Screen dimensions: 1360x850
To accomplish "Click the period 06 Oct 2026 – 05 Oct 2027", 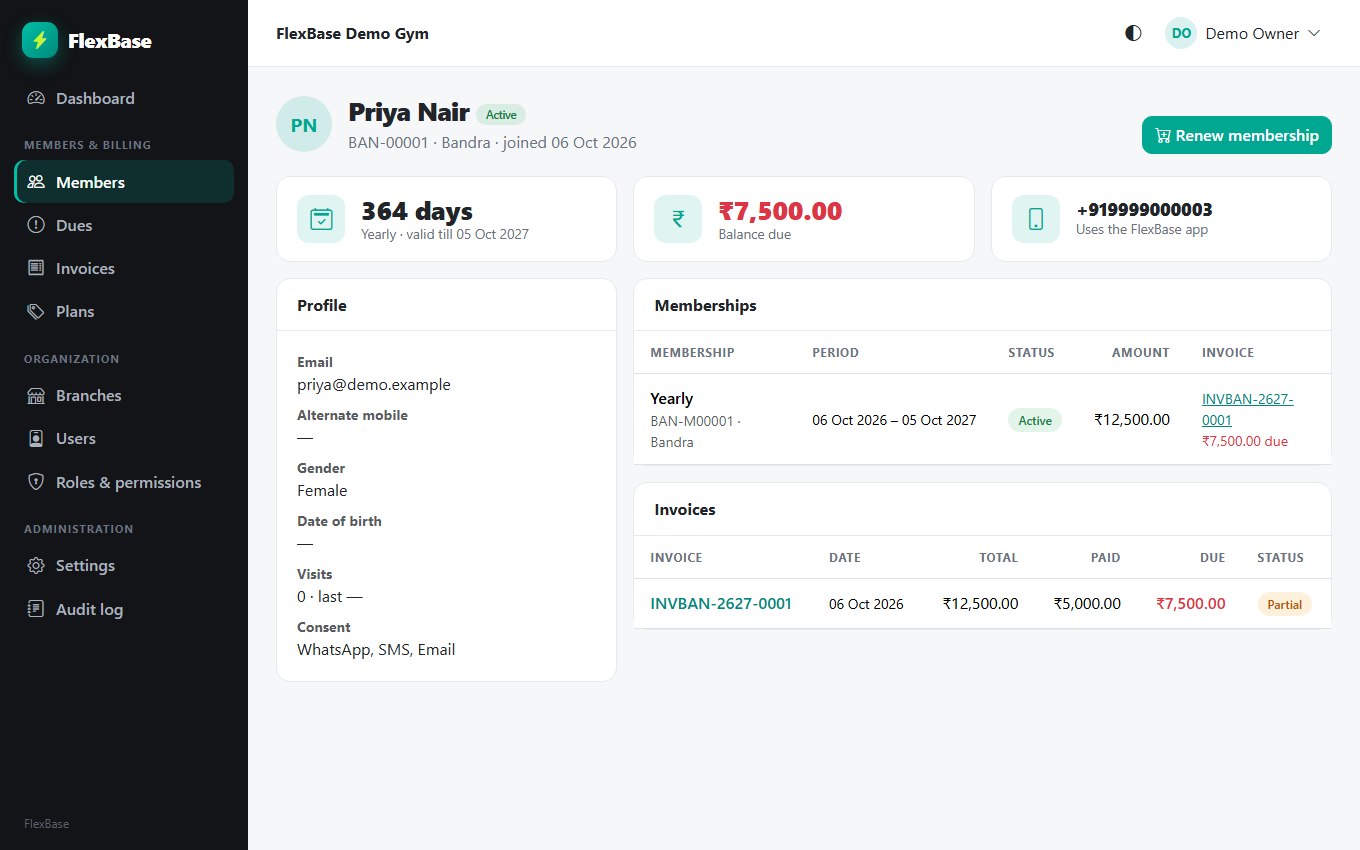I will tap(894, 420).
